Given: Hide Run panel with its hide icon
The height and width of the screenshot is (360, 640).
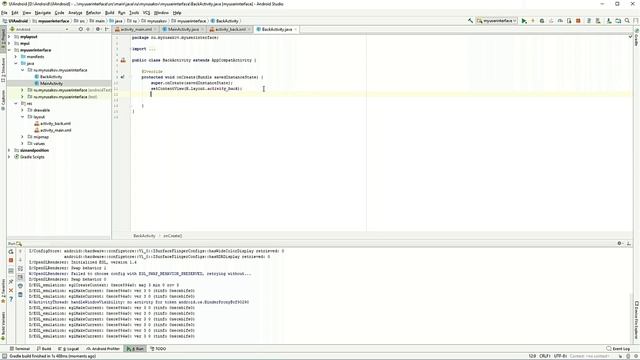Looking at the screenshot, I should coord(629,243).
